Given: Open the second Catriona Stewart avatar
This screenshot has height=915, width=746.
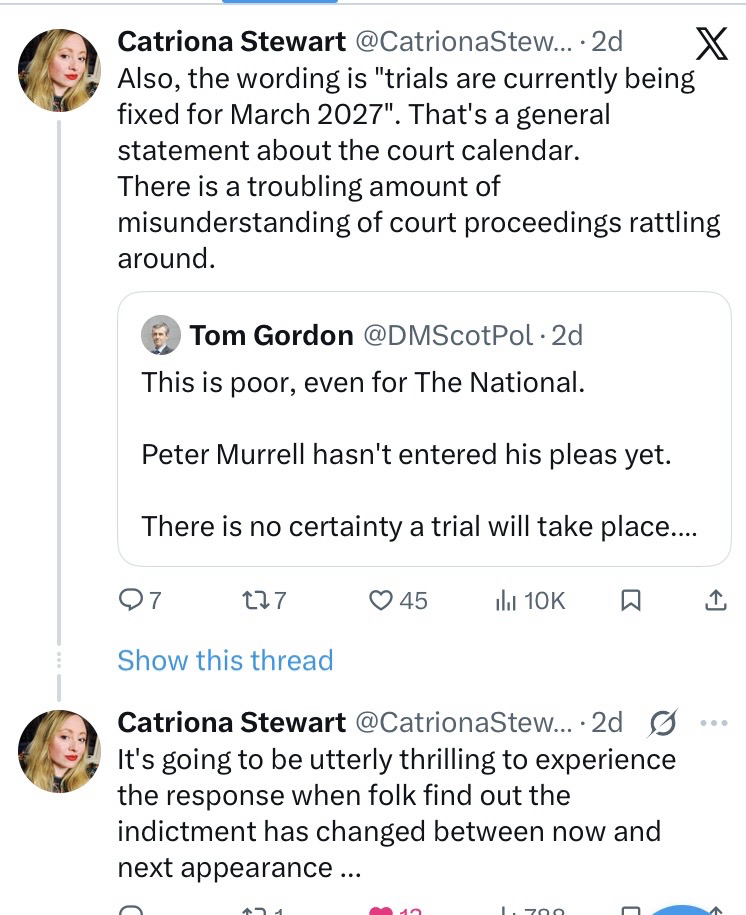Looking at the screenshot, I should coord(60,751).
